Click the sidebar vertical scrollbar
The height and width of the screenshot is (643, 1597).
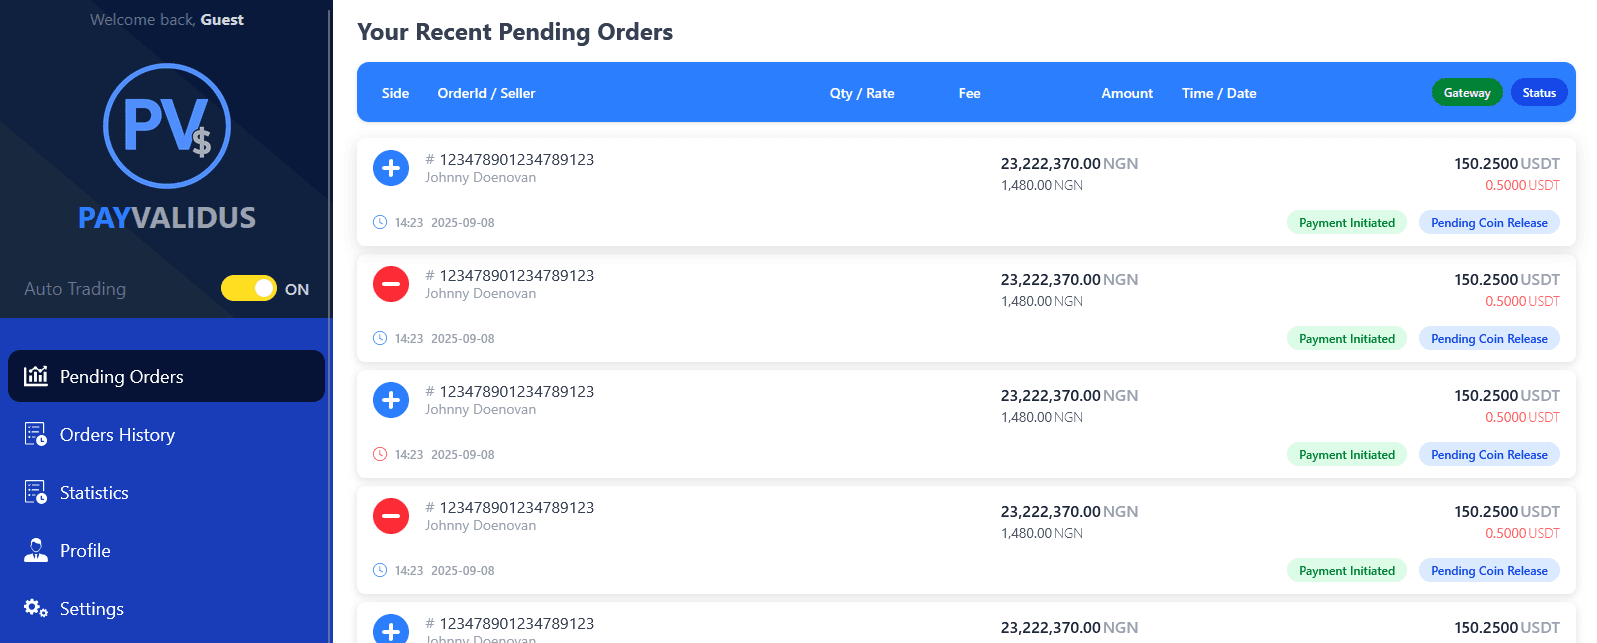point(330,320)
